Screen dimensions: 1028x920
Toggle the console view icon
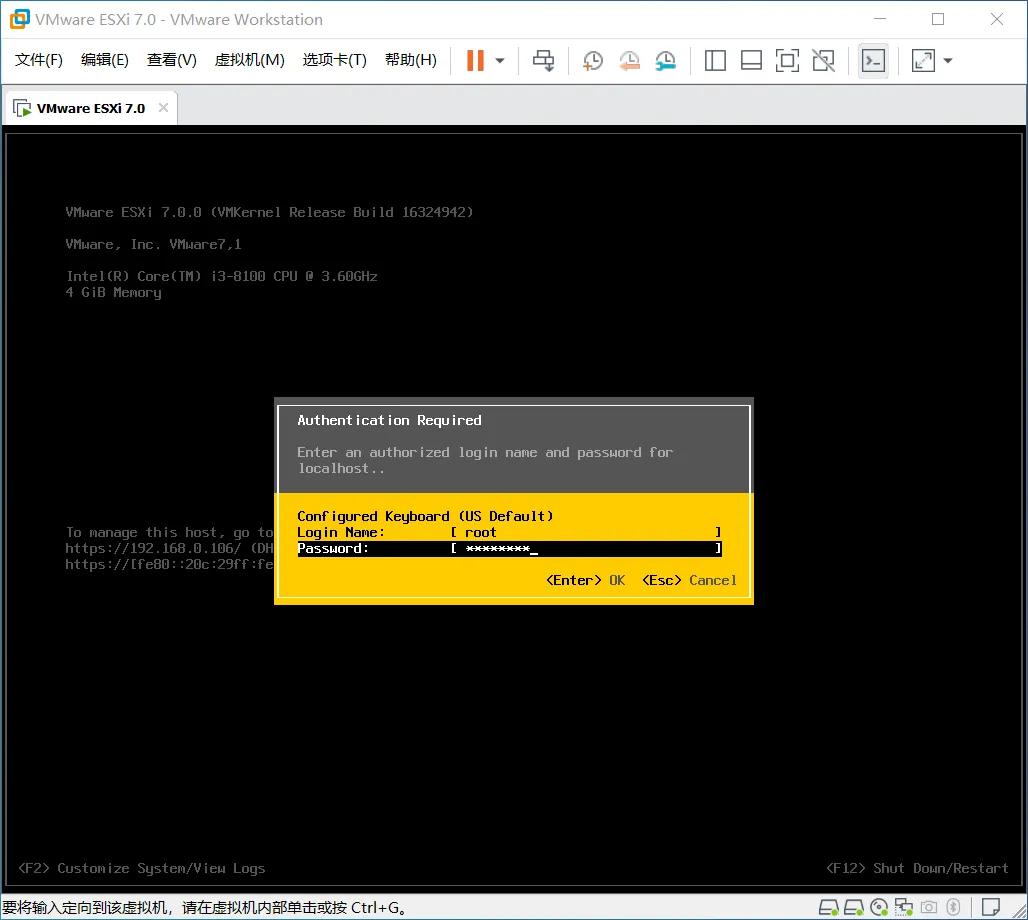pos(873,61)
